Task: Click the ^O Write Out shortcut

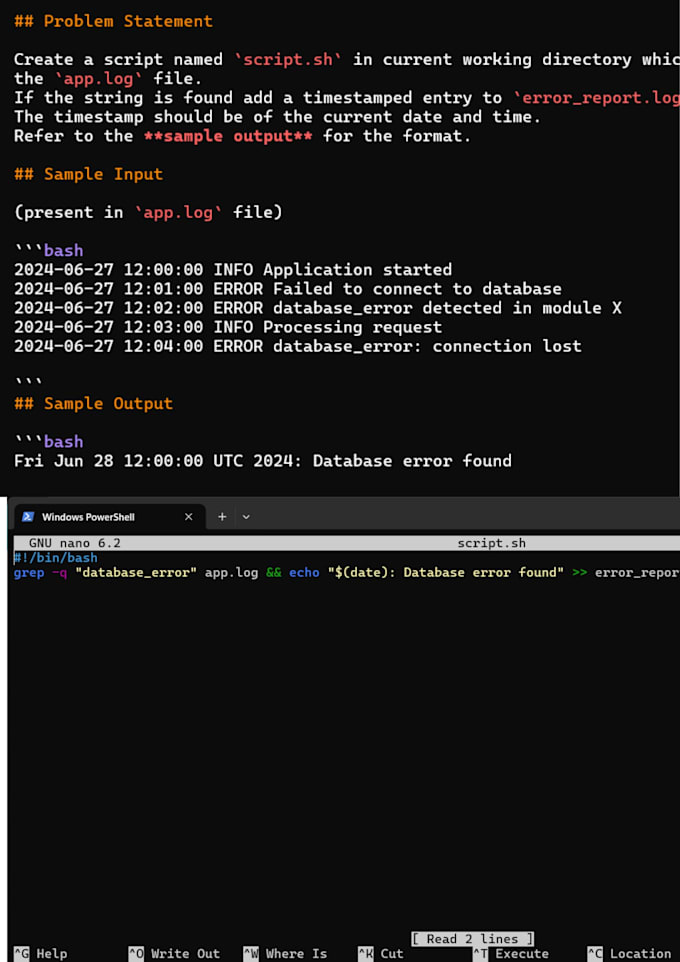Action: (174, 953)
